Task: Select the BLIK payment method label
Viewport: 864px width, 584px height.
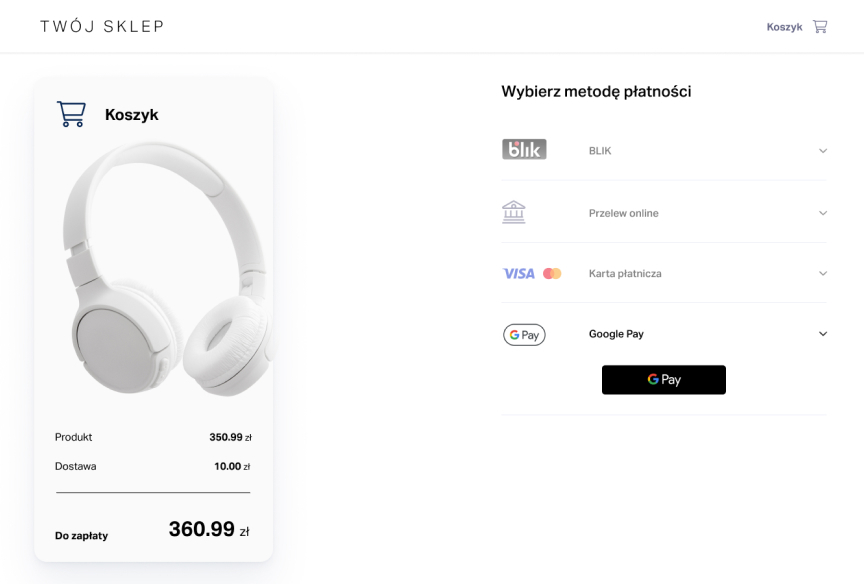Action: click(600, 151)
